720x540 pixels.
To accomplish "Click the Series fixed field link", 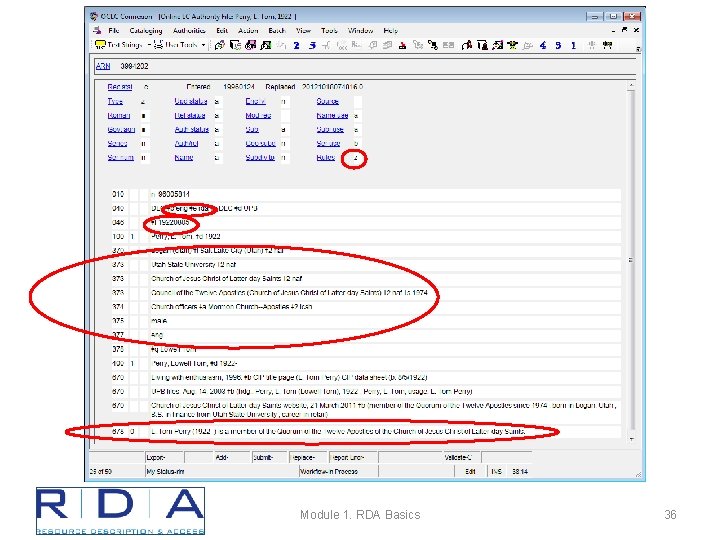I will 117,144.
